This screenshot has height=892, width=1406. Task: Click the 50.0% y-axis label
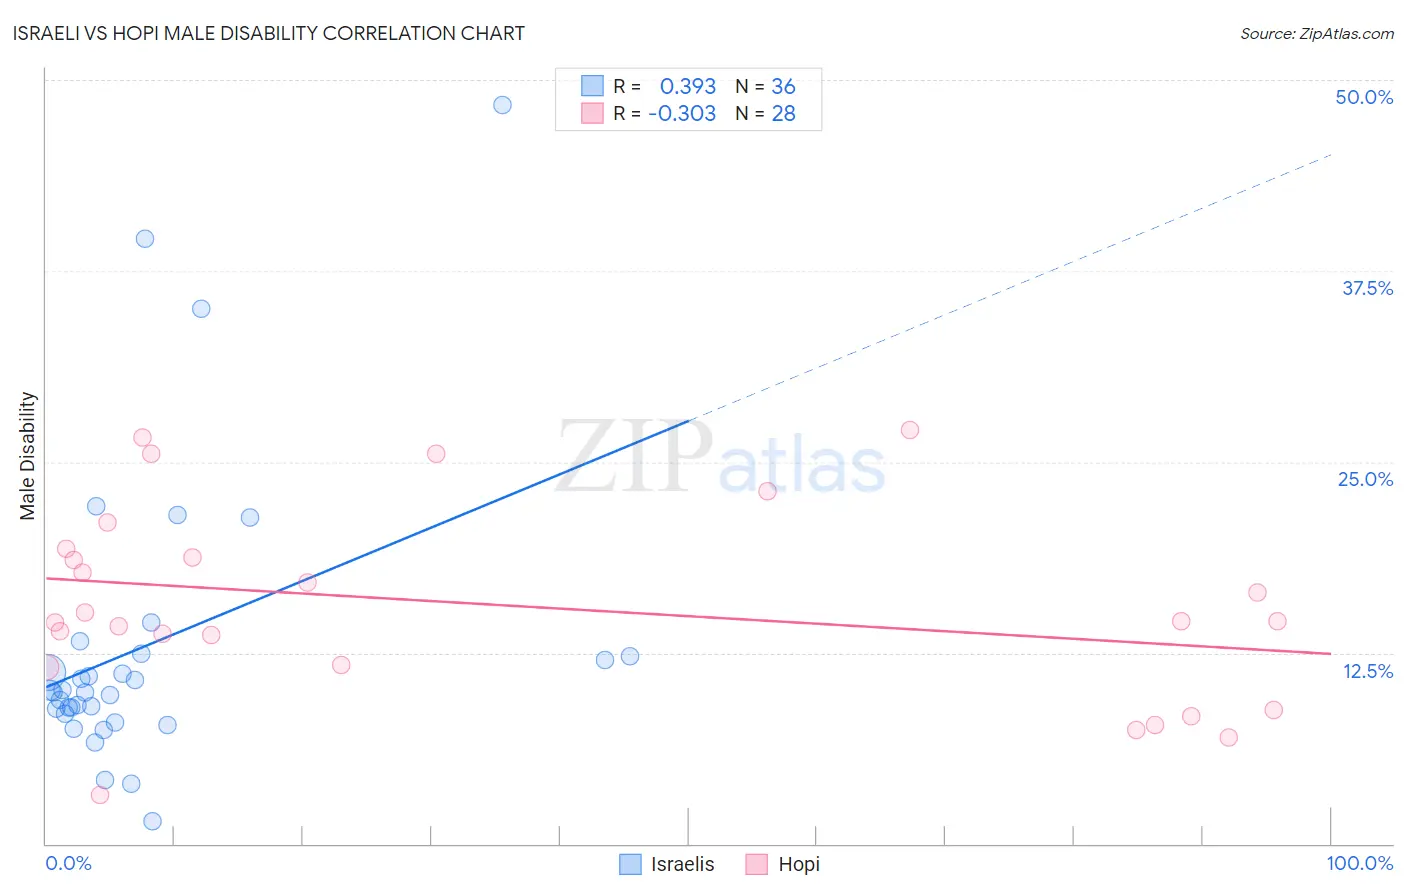point(1364,97)
